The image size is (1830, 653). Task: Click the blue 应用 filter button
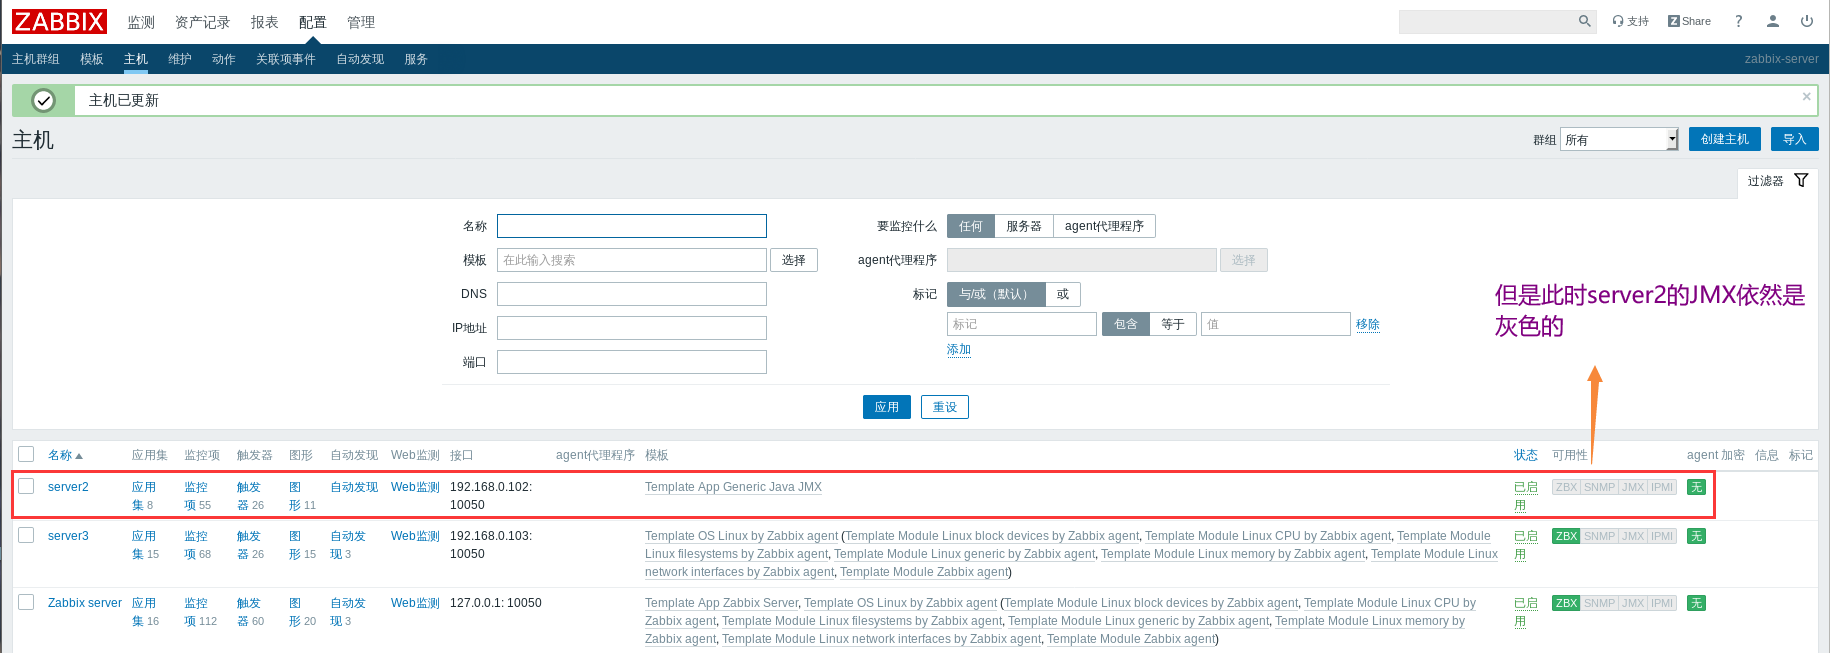(887, 407)
